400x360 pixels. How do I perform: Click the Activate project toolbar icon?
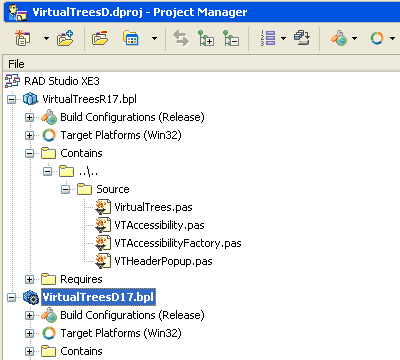(x=23, y=38)
